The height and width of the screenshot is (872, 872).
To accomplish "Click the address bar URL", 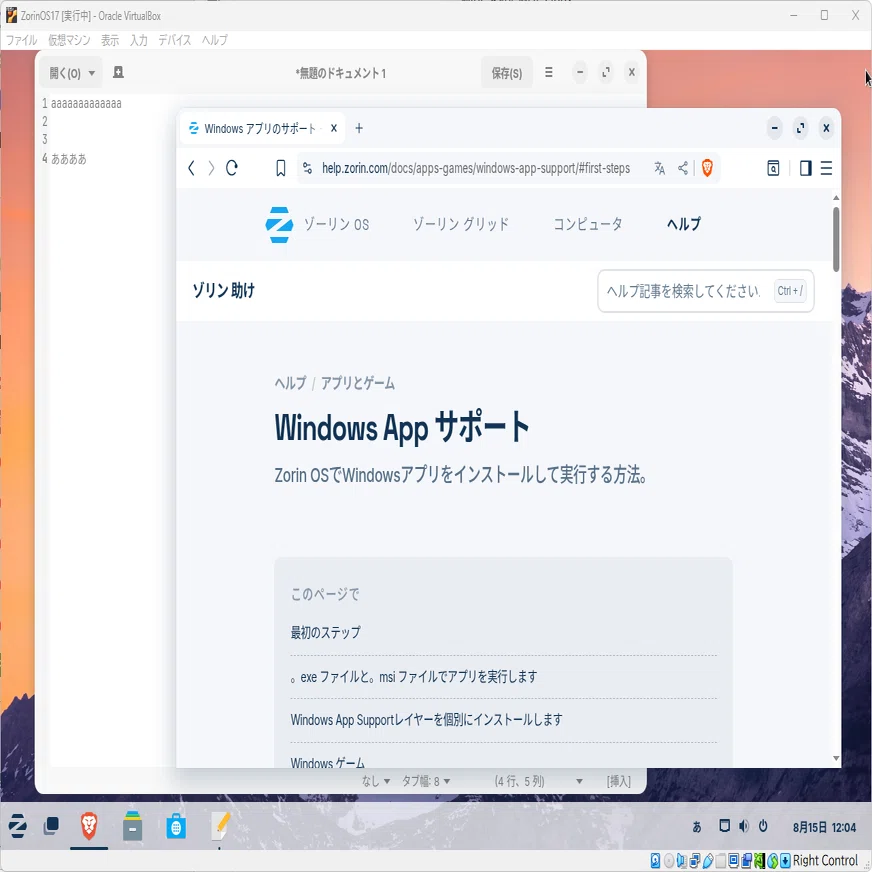I will click(x=476, y=168).
